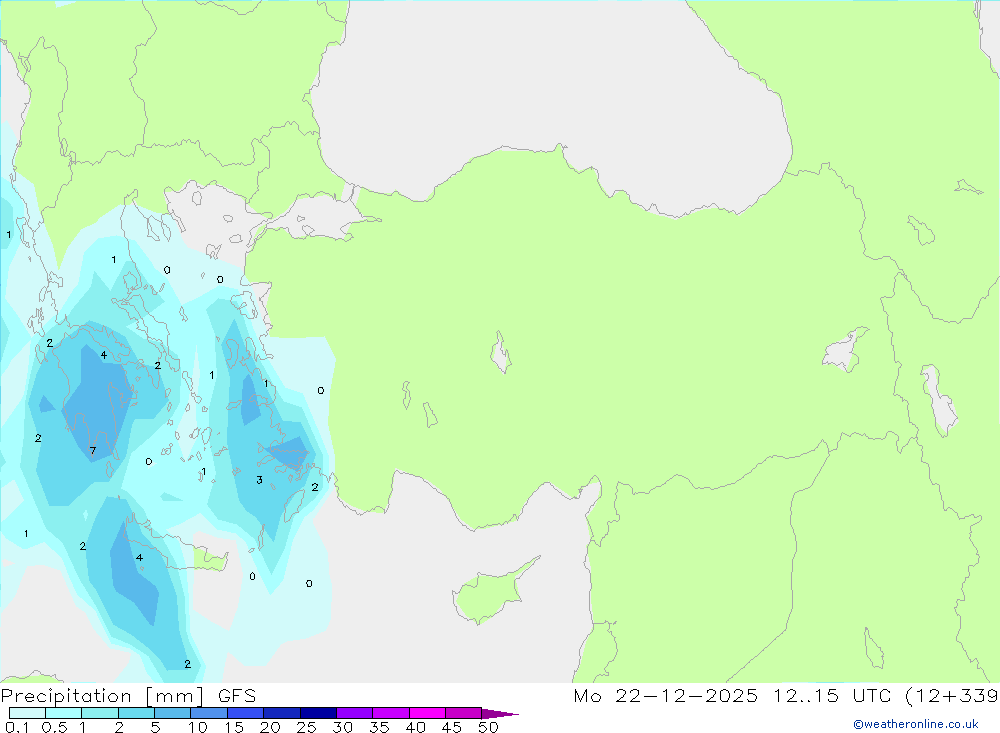This screenshot has width=1000, height=733.
Task: Click the 25–30 mm legend color swatch
Action: coord(318,713)
